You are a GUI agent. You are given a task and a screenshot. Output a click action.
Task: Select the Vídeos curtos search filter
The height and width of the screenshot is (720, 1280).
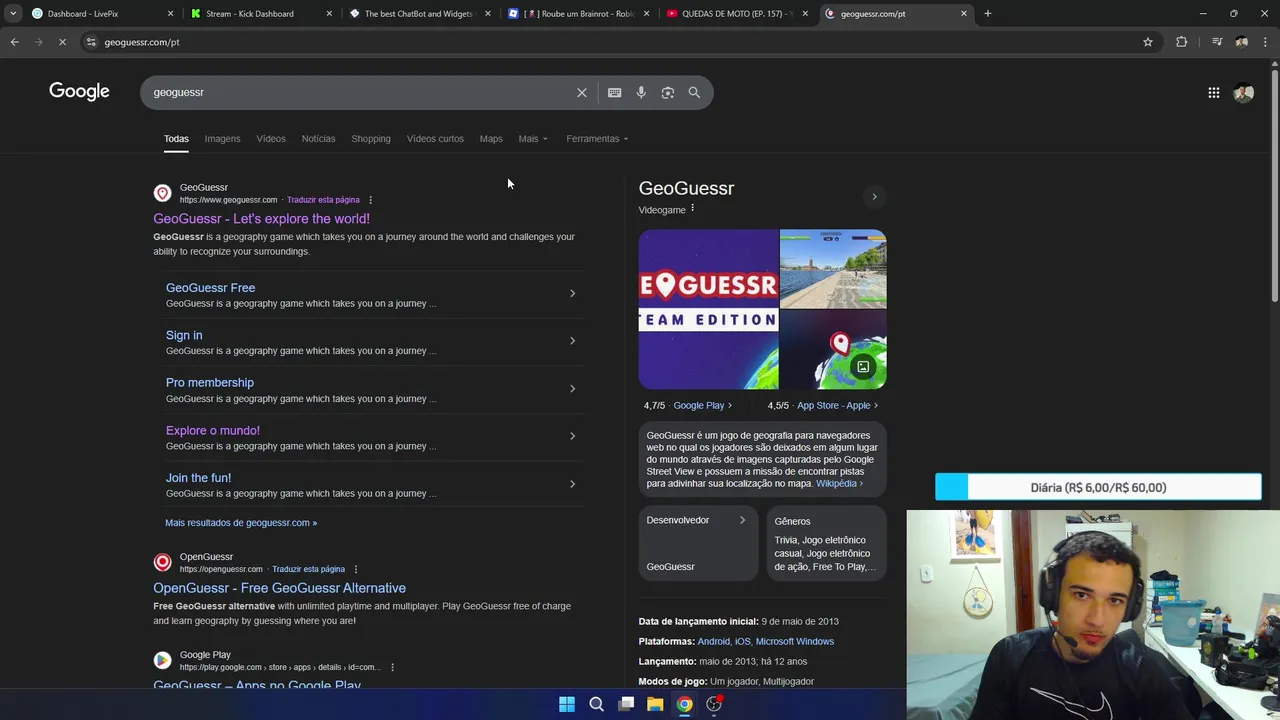[435, 138]
